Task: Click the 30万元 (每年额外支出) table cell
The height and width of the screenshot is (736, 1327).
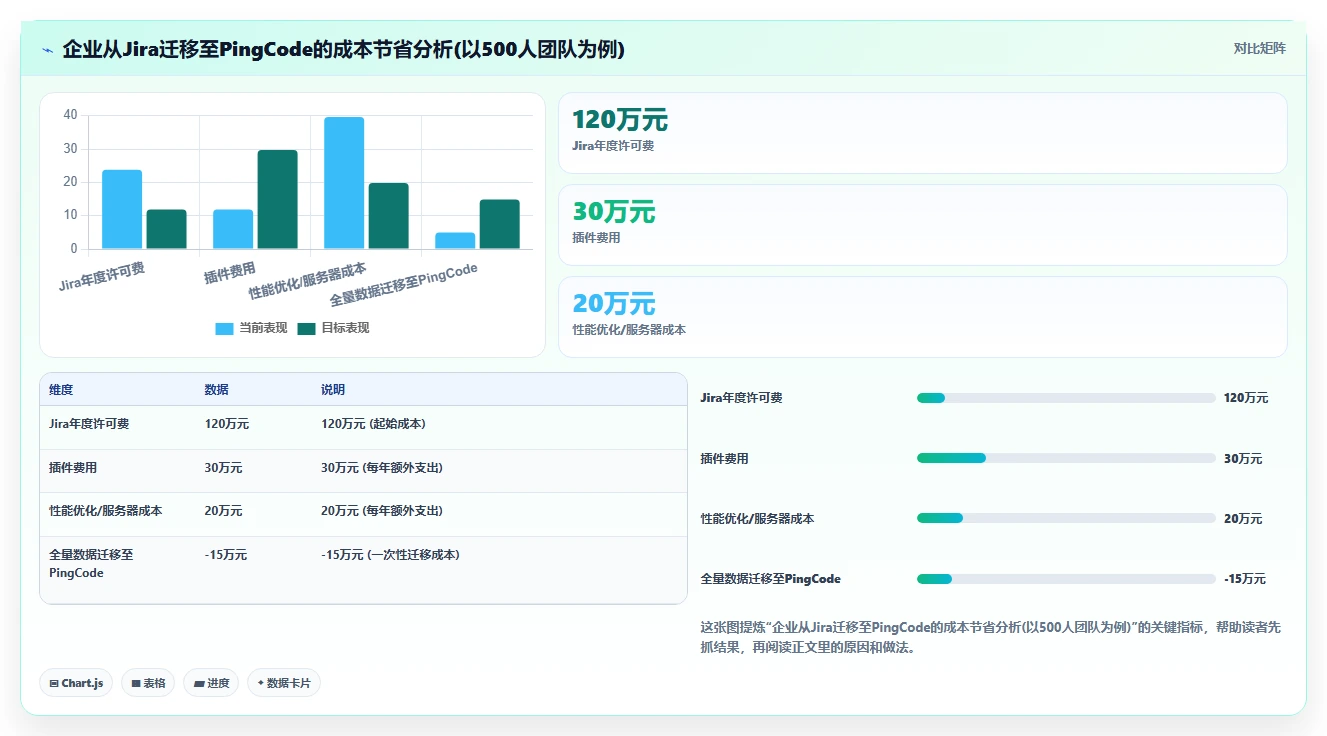Action: [382, 467]
